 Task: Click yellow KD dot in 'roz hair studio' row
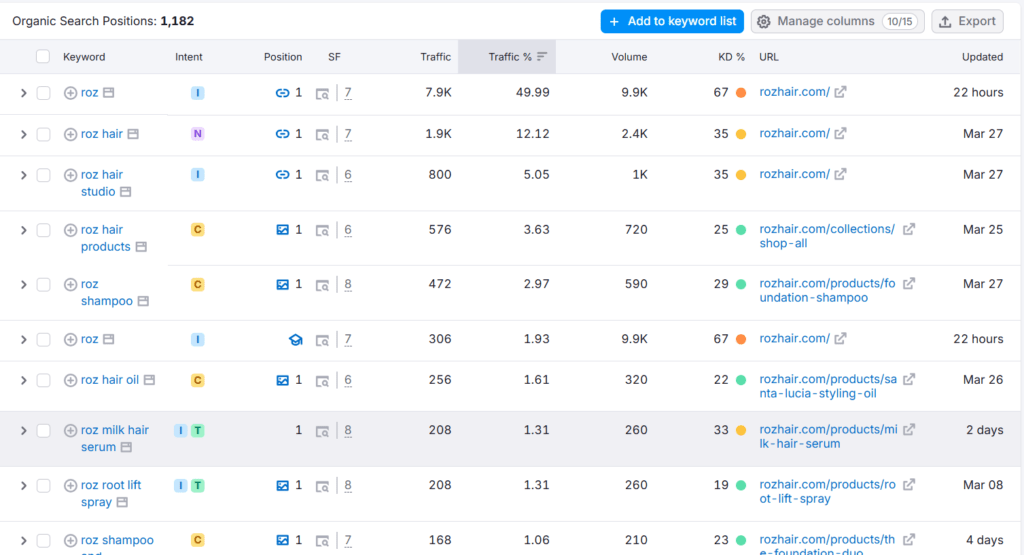(x=741, y=175)
